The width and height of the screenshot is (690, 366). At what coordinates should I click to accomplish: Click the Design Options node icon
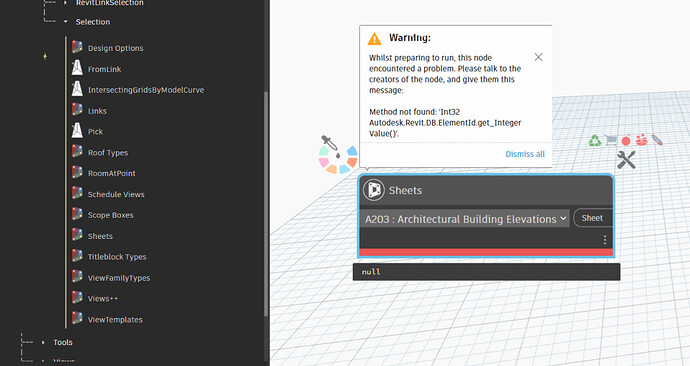tap(77, 48)
